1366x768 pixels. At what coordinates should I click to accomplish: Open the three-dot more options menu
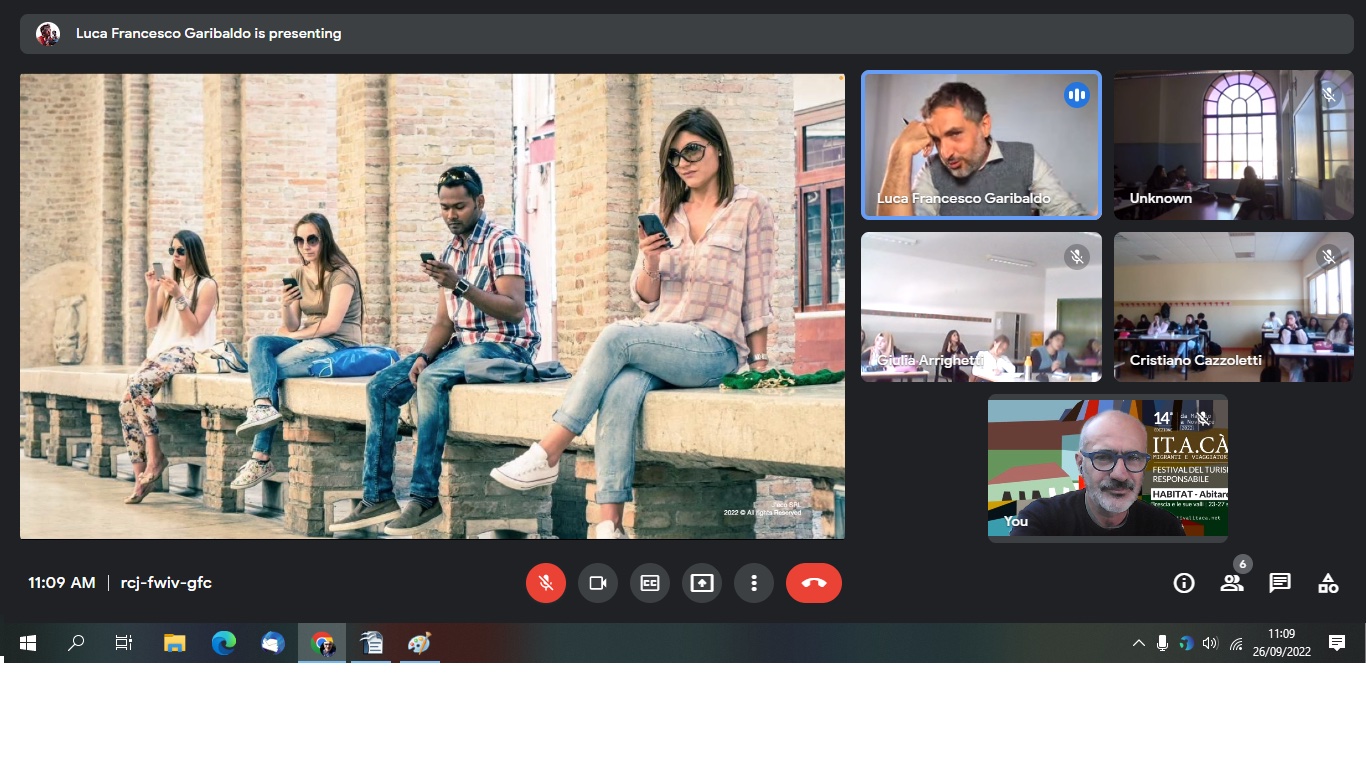coord(754,583)
